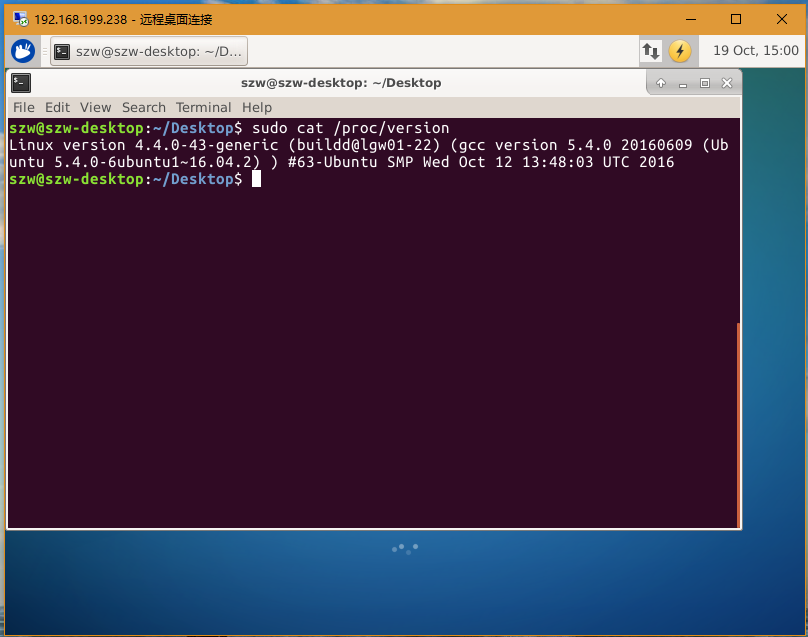The height and width of the screenshot is (637, 808).
Task: Click the "4.4.0-43-generic" kernel version text
Action: pos(206,145)
